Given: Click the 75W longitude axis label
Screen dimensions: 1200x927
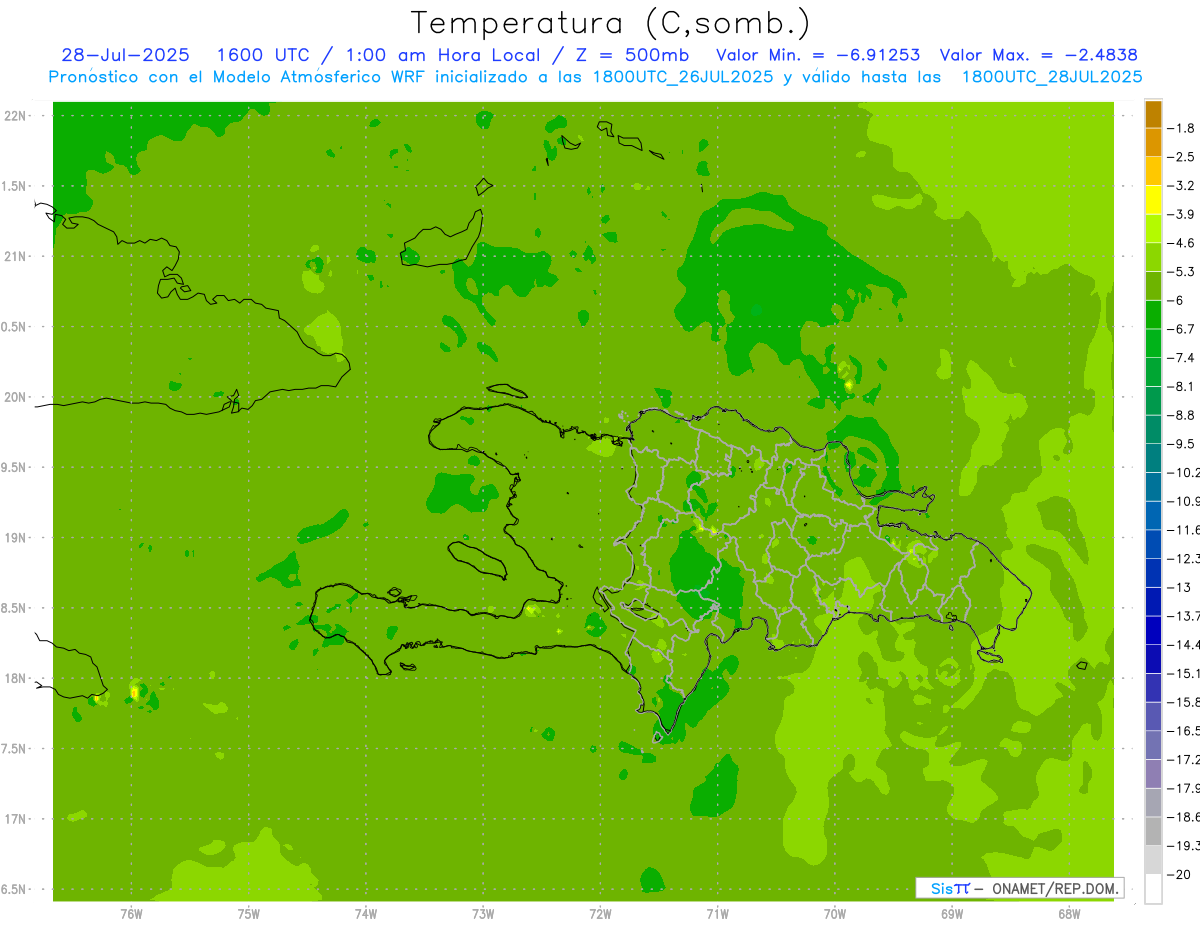Looking at the screenshot, I should (249, 913).
